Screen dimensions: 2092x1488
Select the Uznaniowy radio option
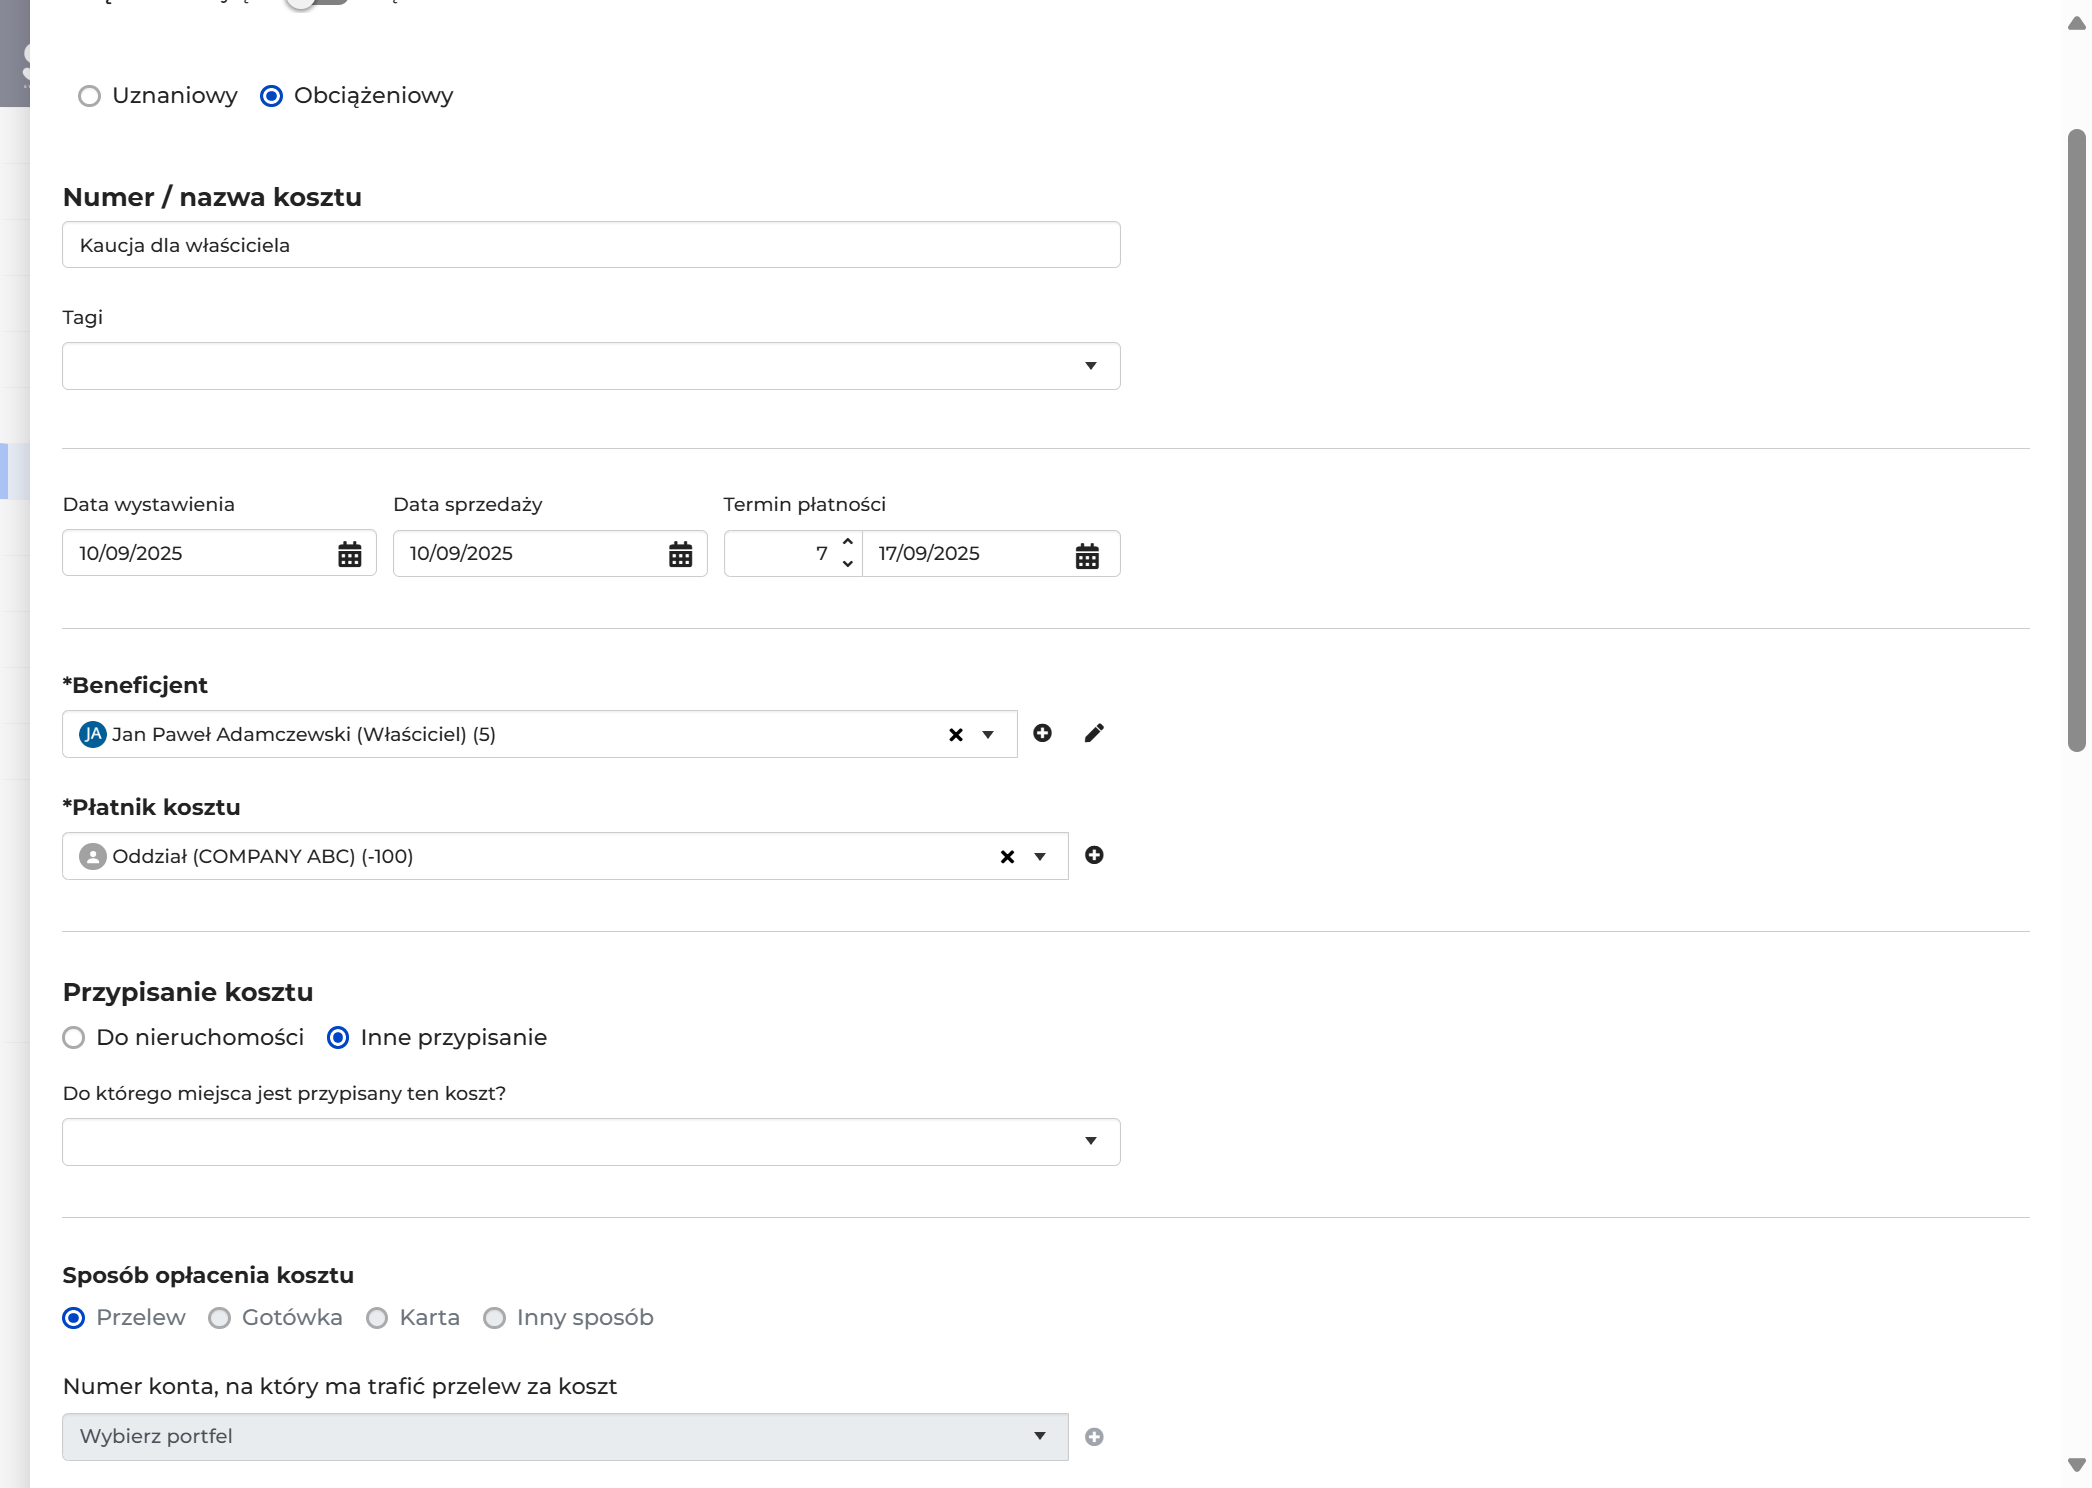coord(89,96)
